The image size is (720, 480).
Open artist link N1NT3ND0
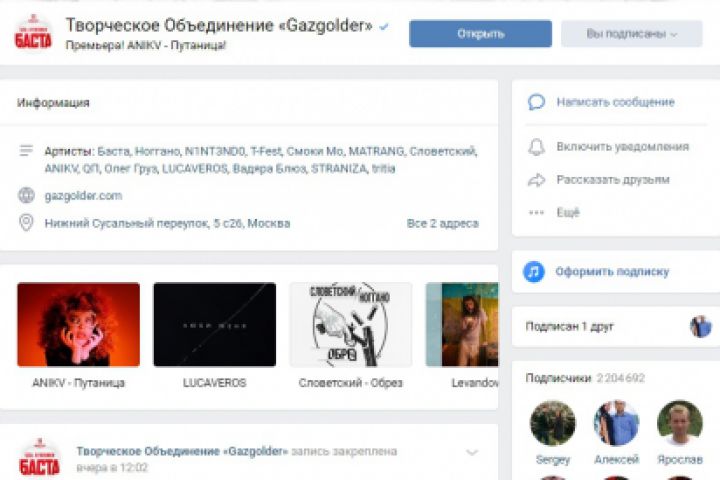[215, 151]
